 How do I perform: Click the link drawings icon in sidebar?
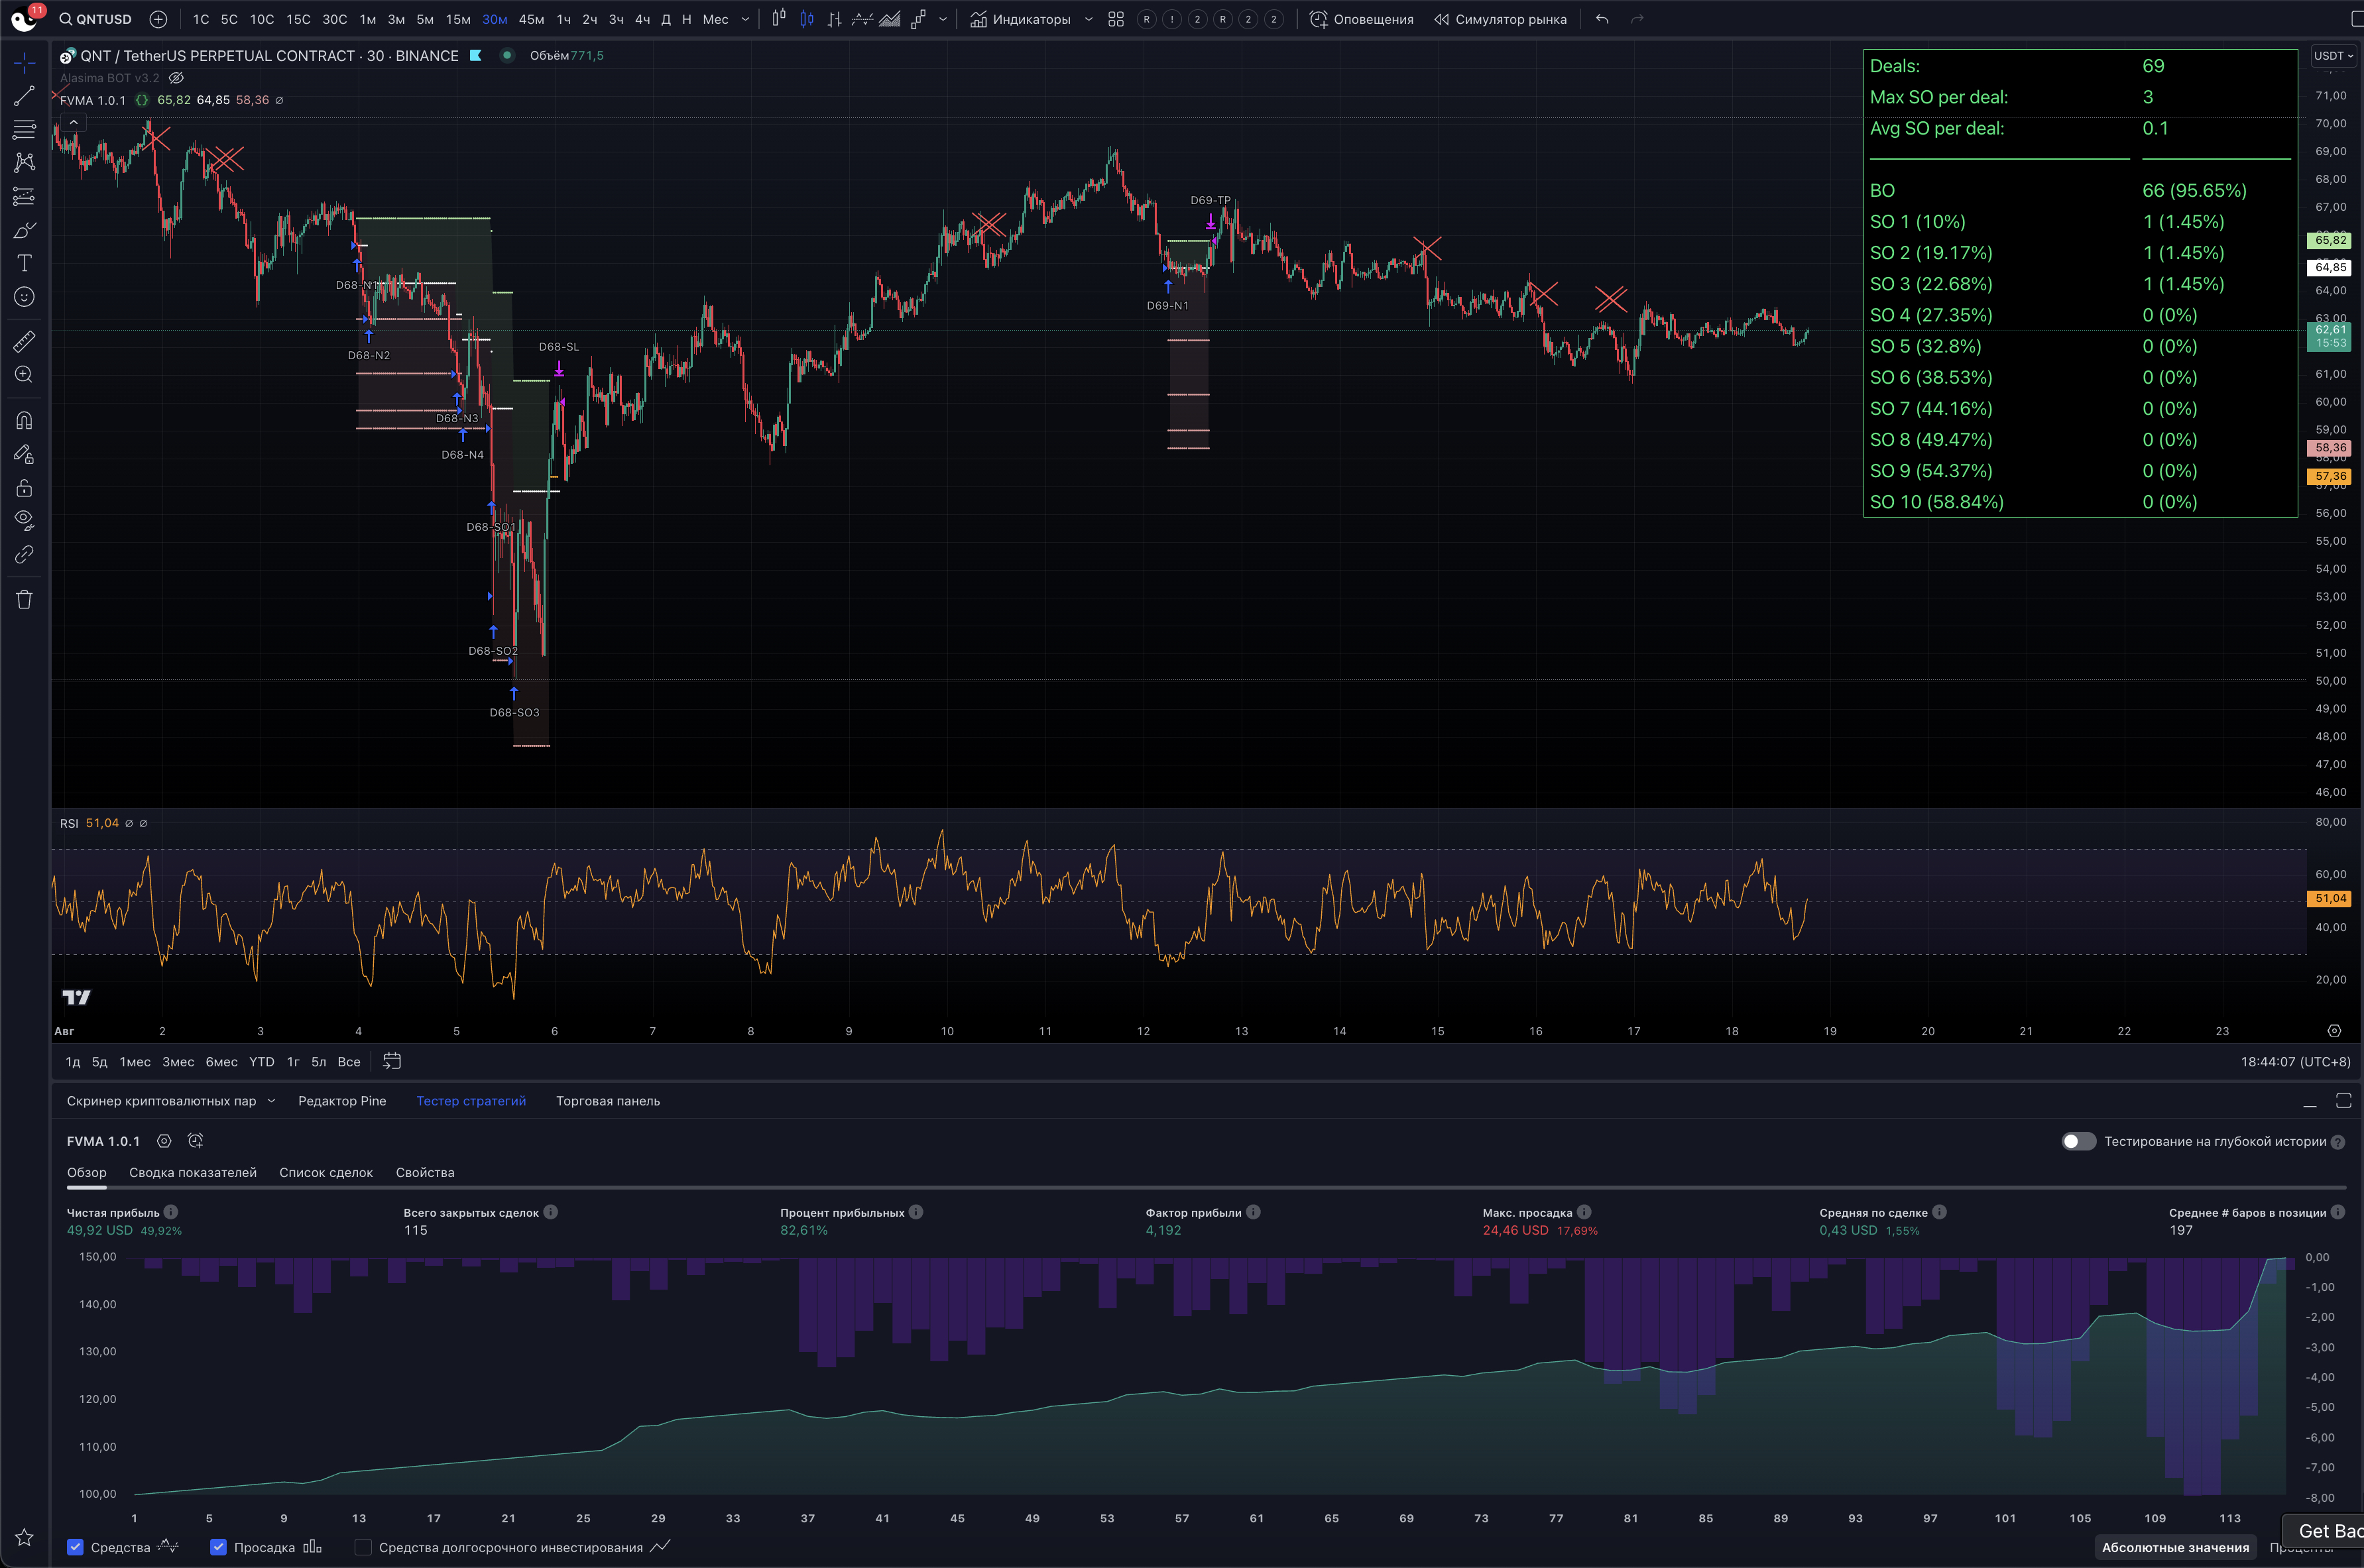24,554
